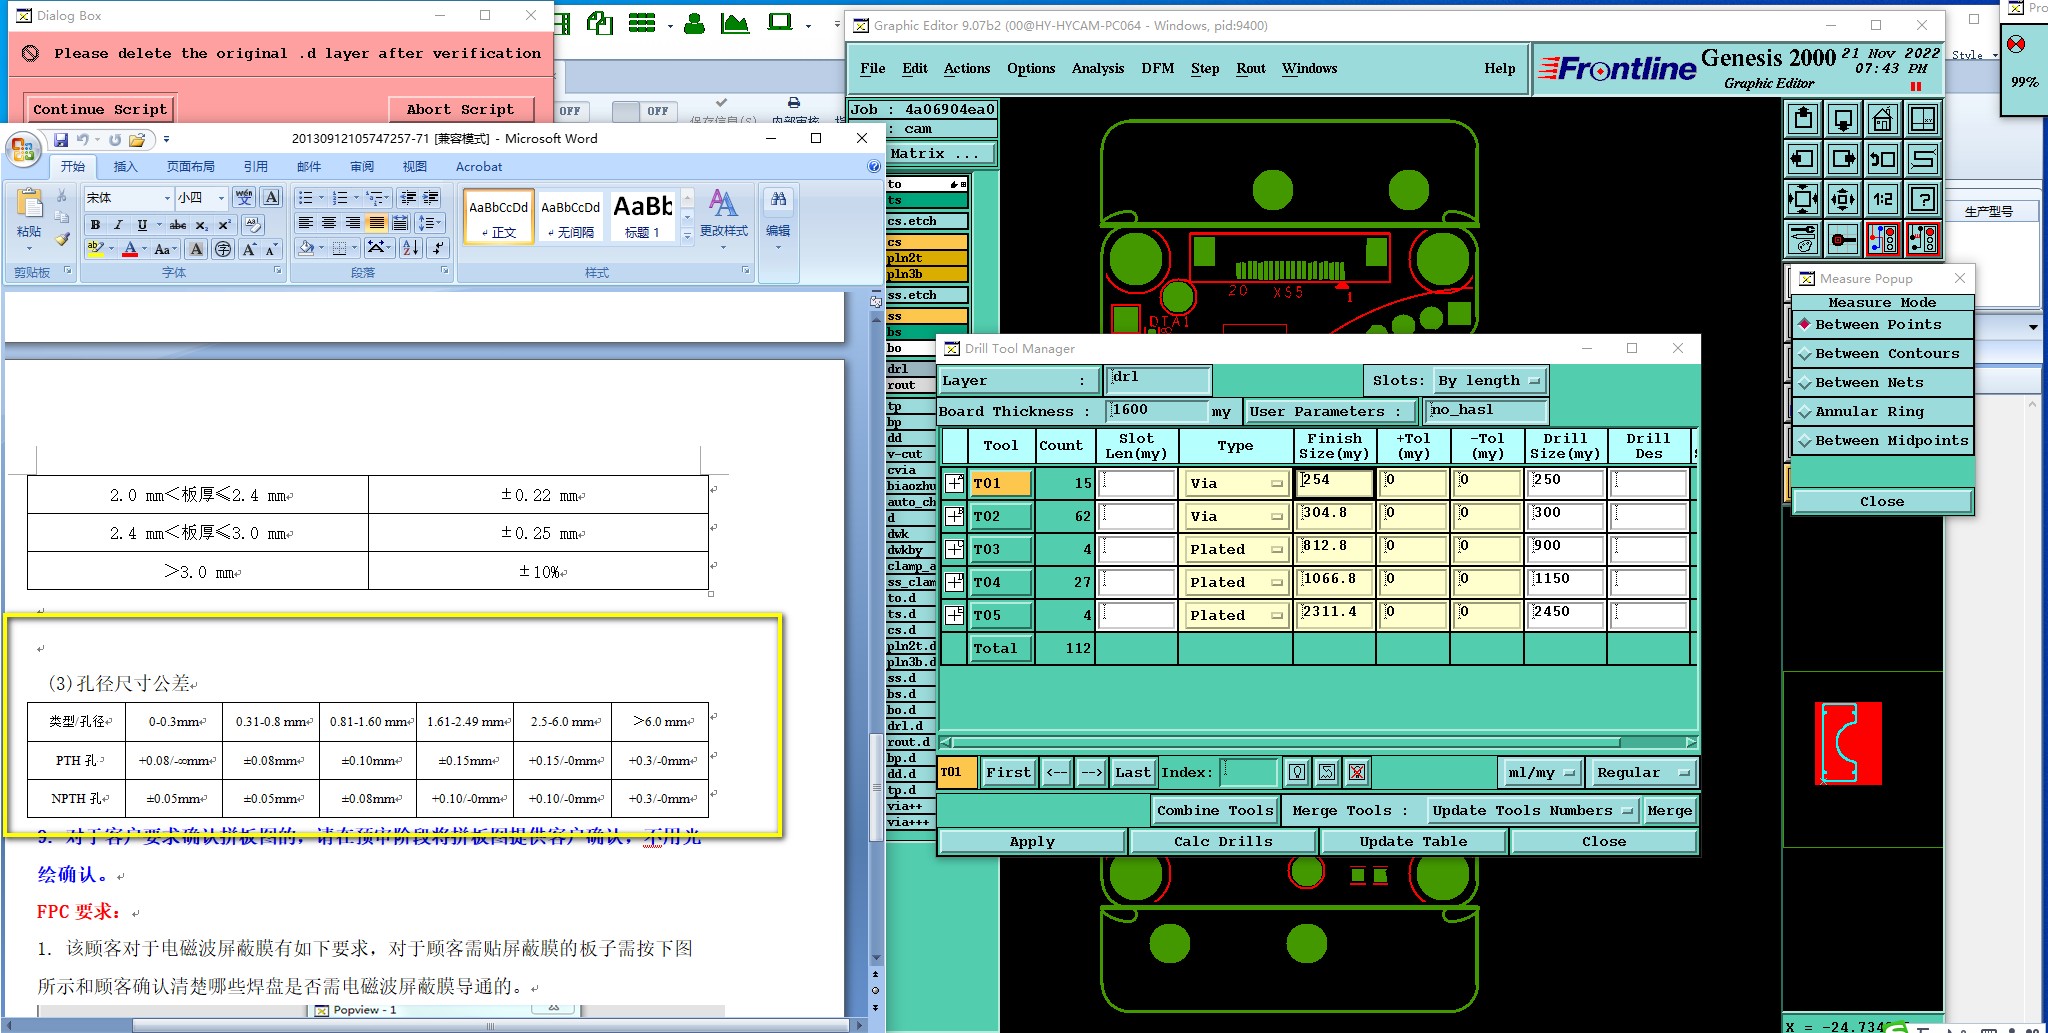Click Genesis pan down arrow icon
2048x1033 pixels.
pos(1843,120)
